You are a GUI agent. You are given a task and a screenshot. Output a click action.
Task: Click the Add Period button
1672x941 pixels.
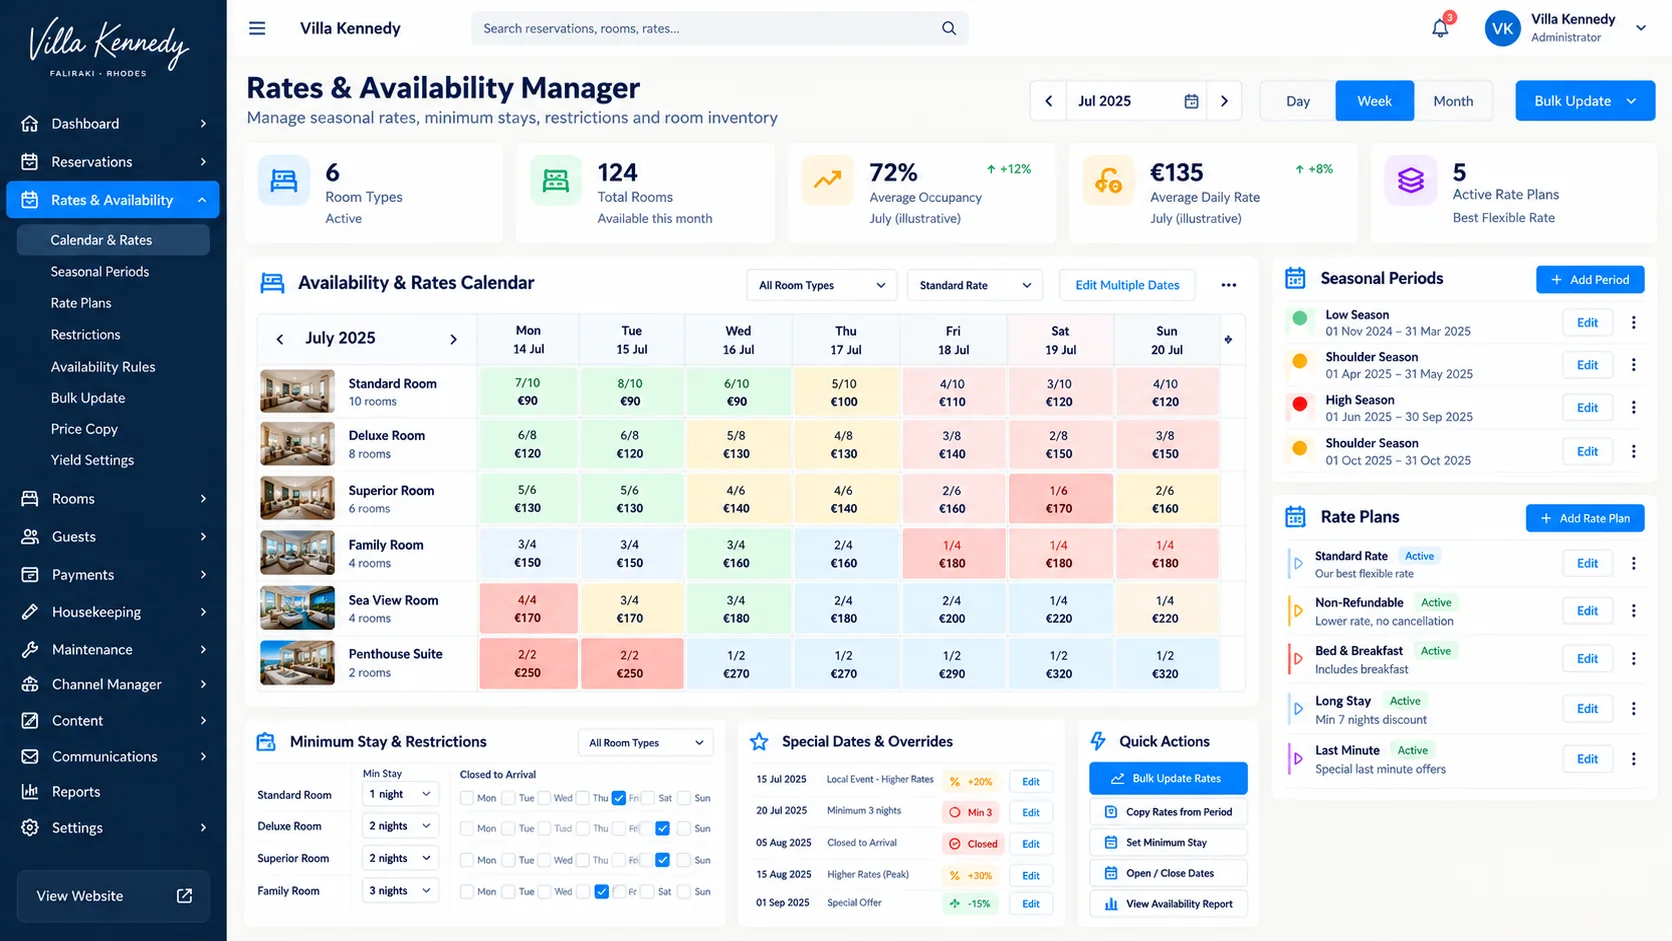(1590, 280)
